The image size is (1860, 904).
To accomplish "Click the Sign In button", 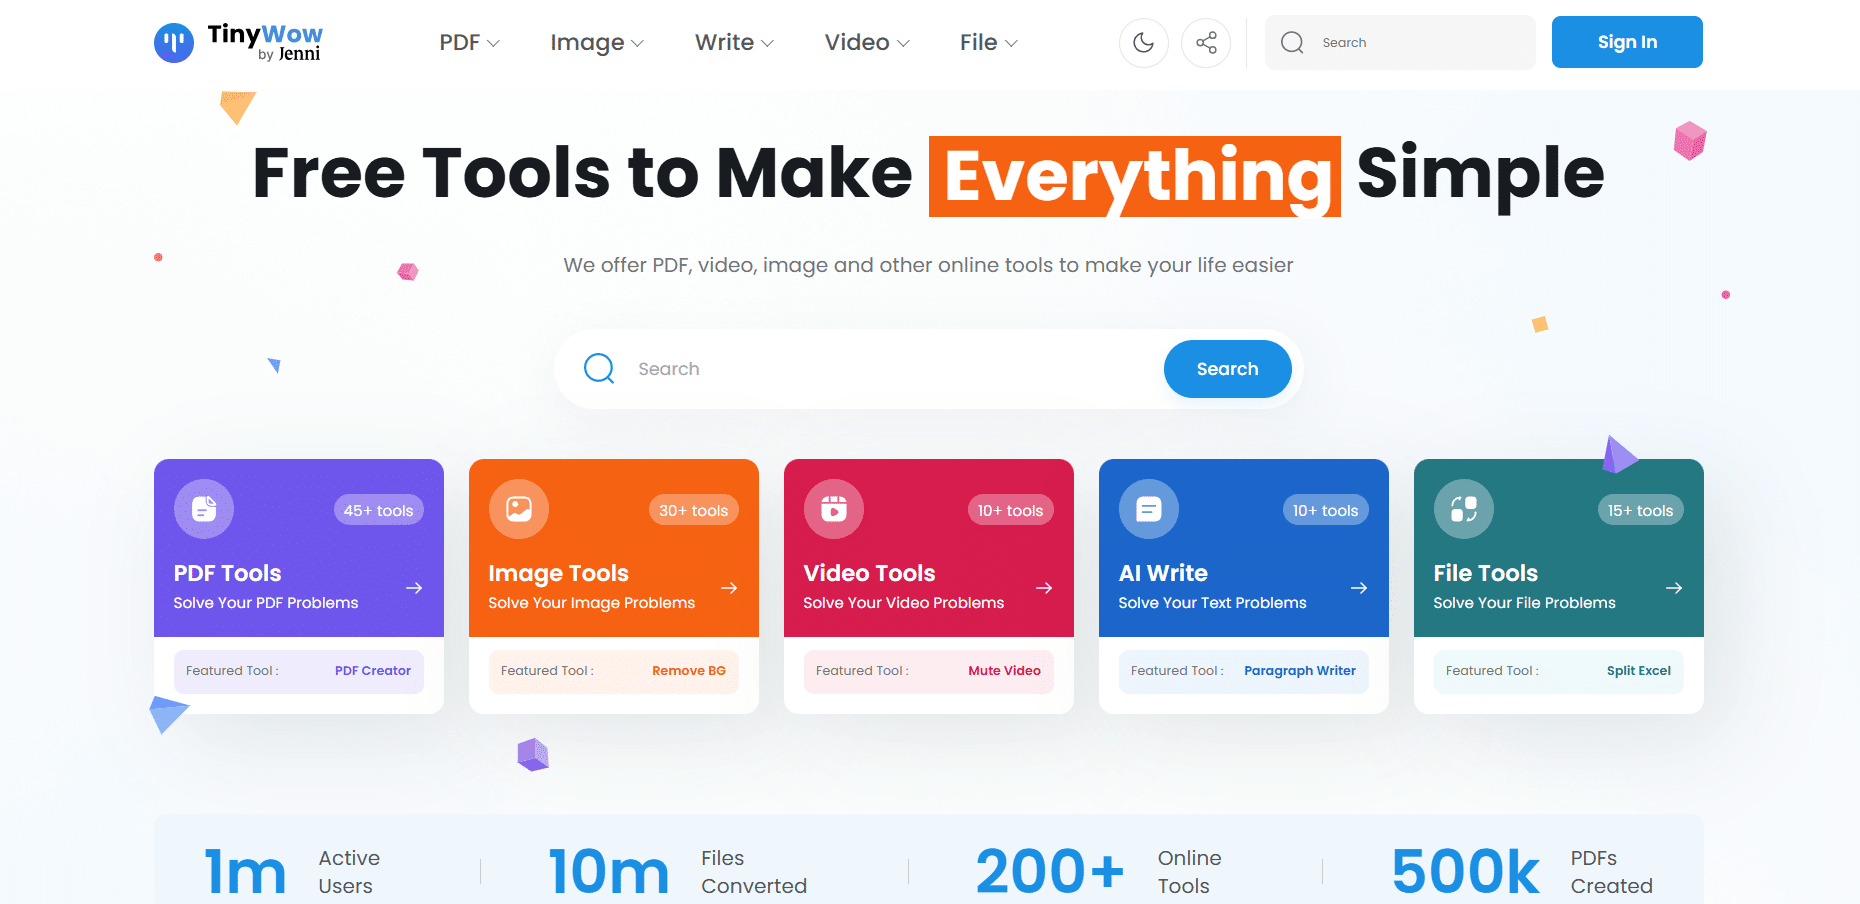I will point(1627,42).
